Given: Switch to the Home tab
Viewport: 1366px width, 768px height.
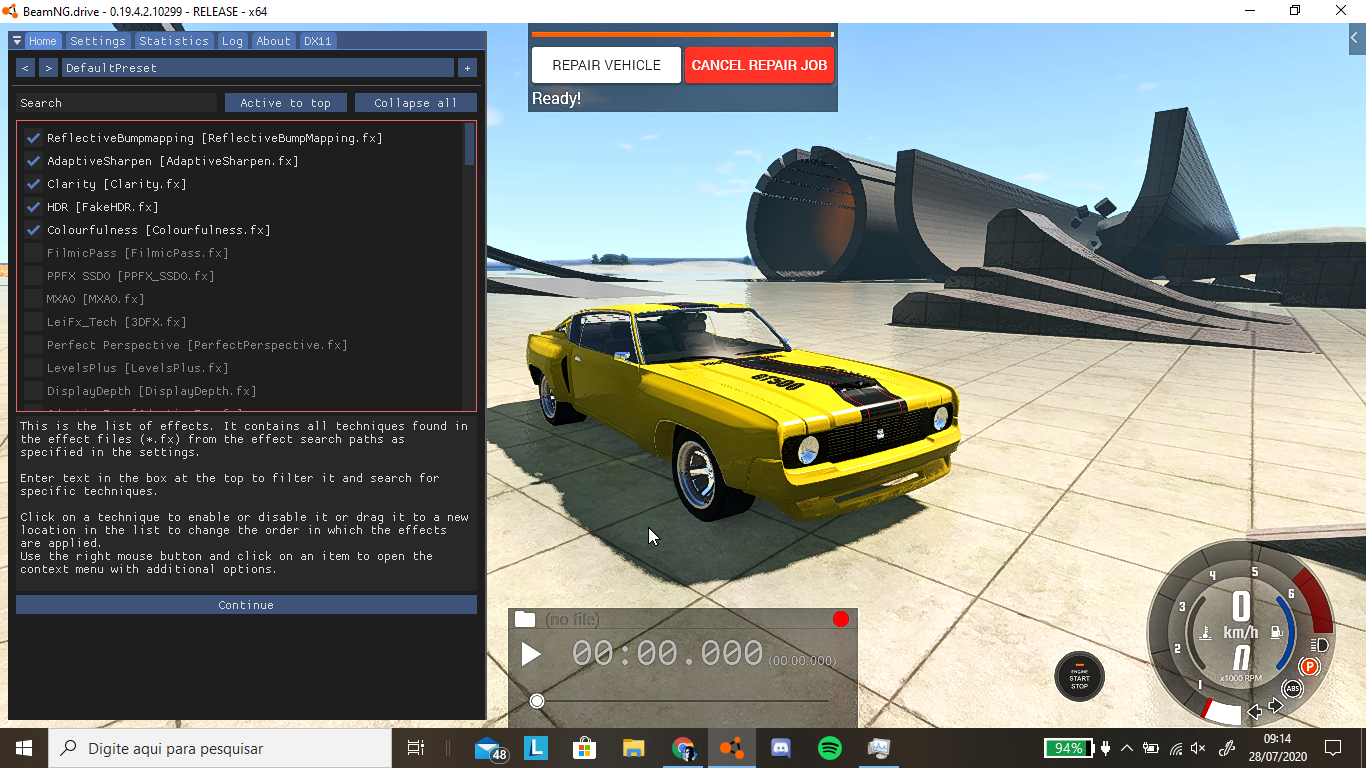Looking at the screenshot, I should coord(43,41).
